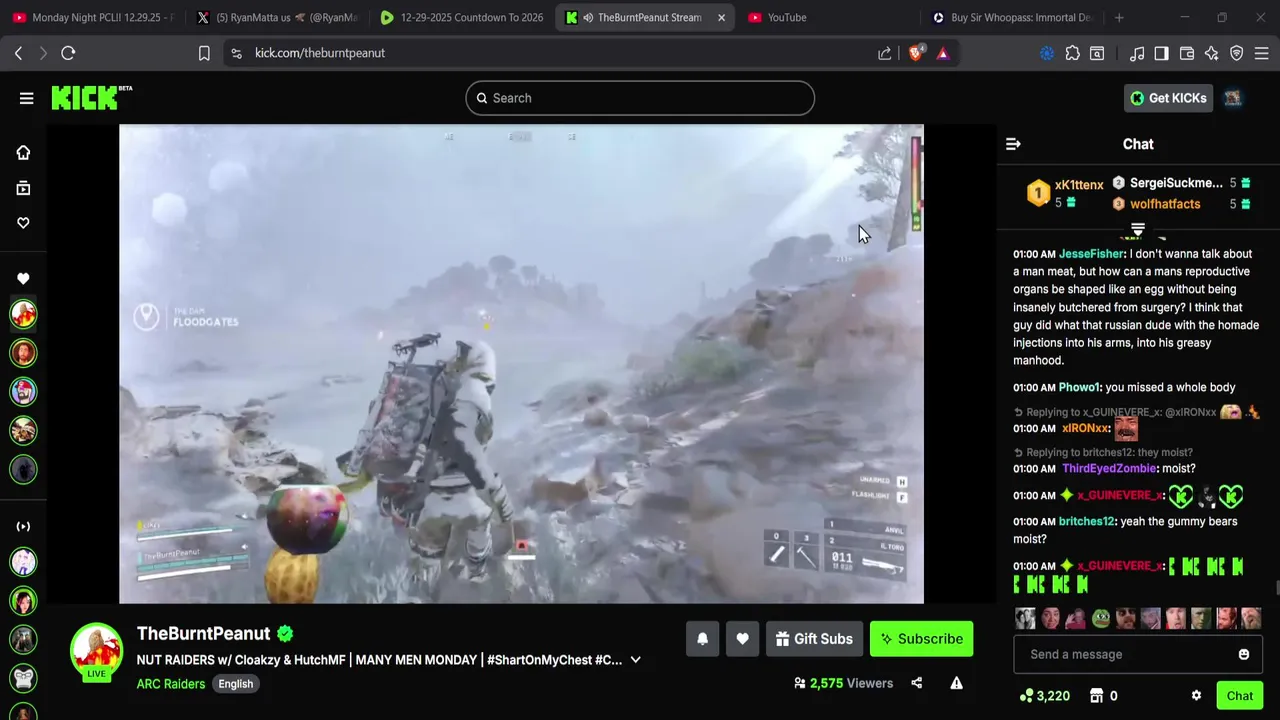Open the Brave Wallet icon
Screen dimensions: 1280x720
tap(1187, 53)
